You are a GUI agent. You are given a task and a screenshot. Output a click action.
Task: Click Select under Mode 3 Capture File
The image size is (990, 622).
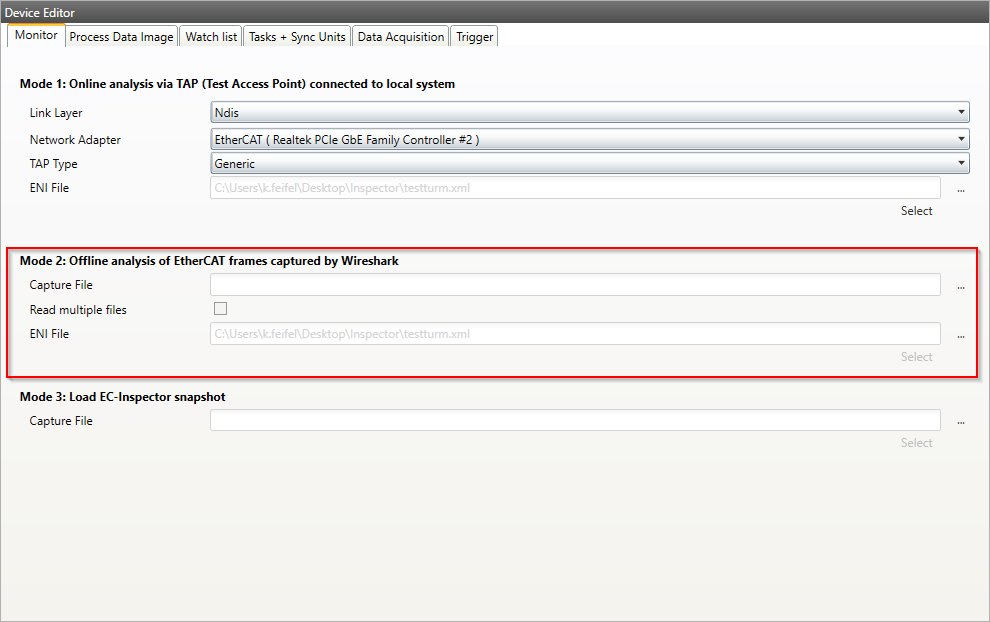[x=916, y=442]
